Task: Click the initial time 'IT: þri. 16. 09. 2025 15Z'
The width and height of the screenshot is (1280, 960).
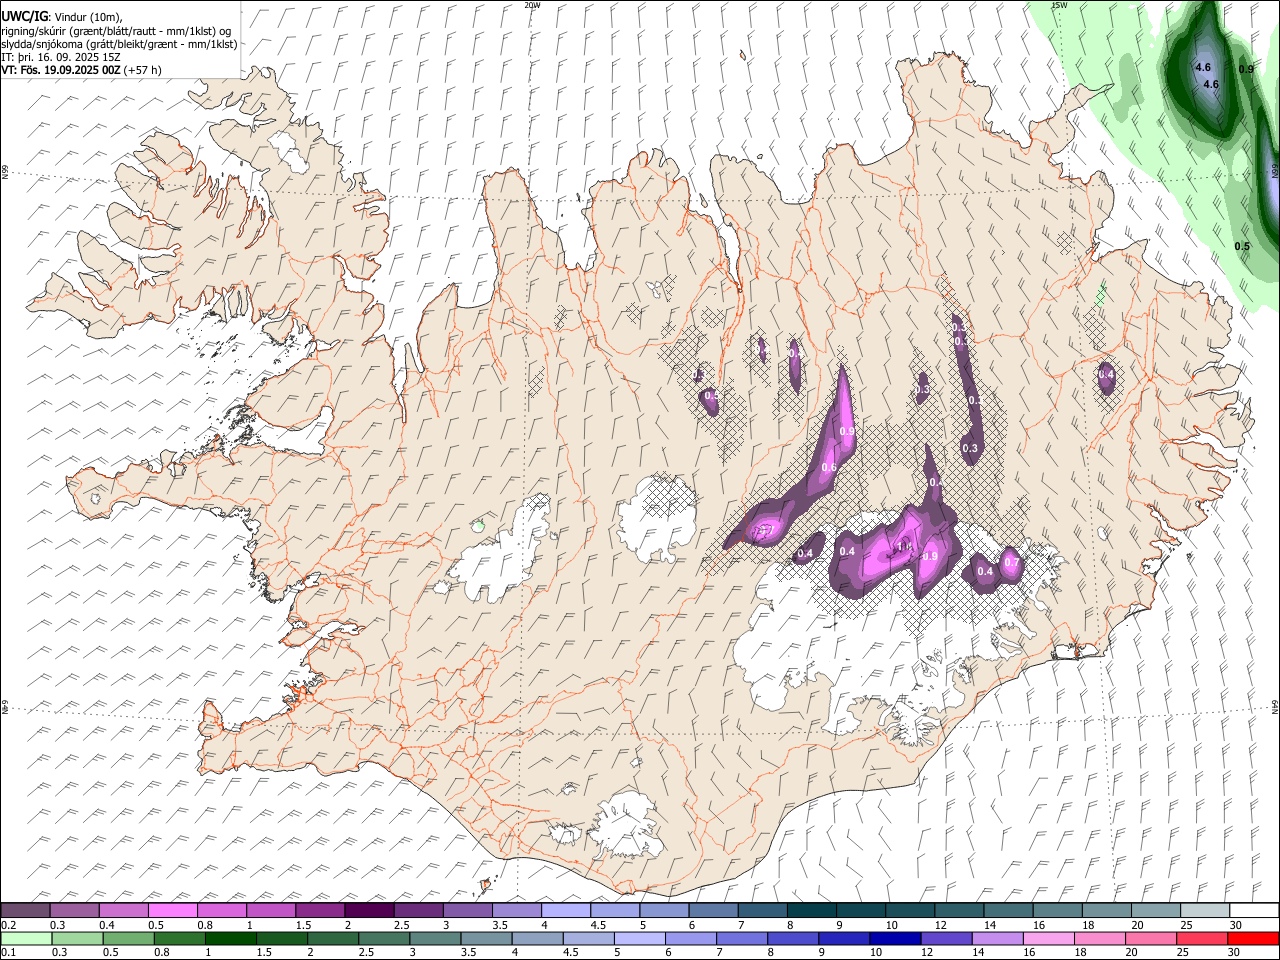Action: [61, 57]
